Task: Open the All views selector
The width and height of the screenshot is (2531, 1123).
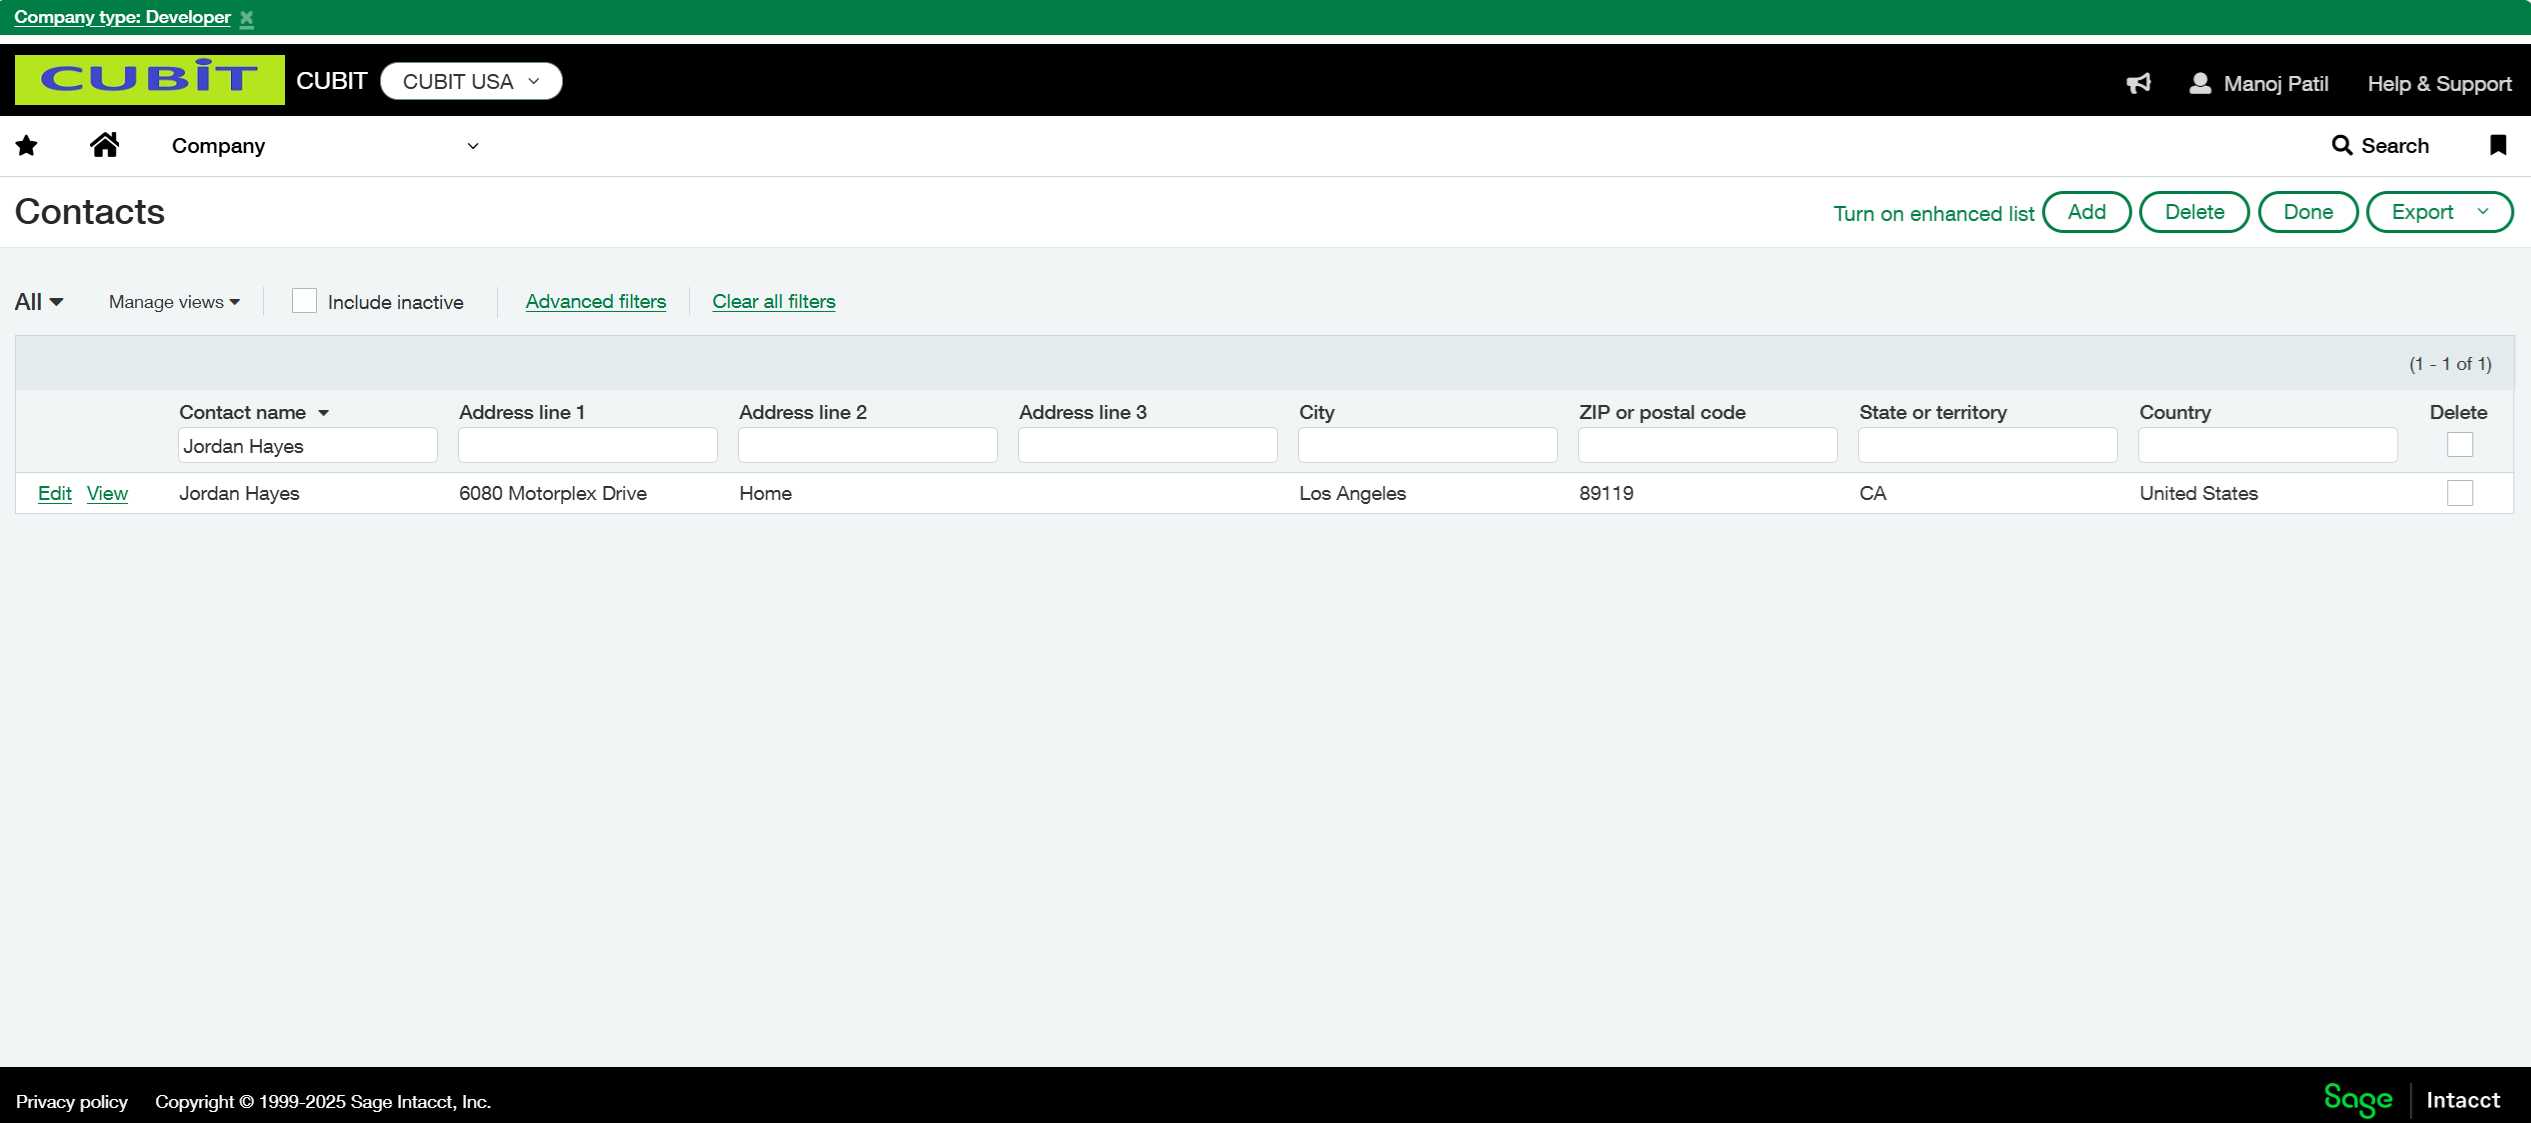Action: click(x=39, y=302)
